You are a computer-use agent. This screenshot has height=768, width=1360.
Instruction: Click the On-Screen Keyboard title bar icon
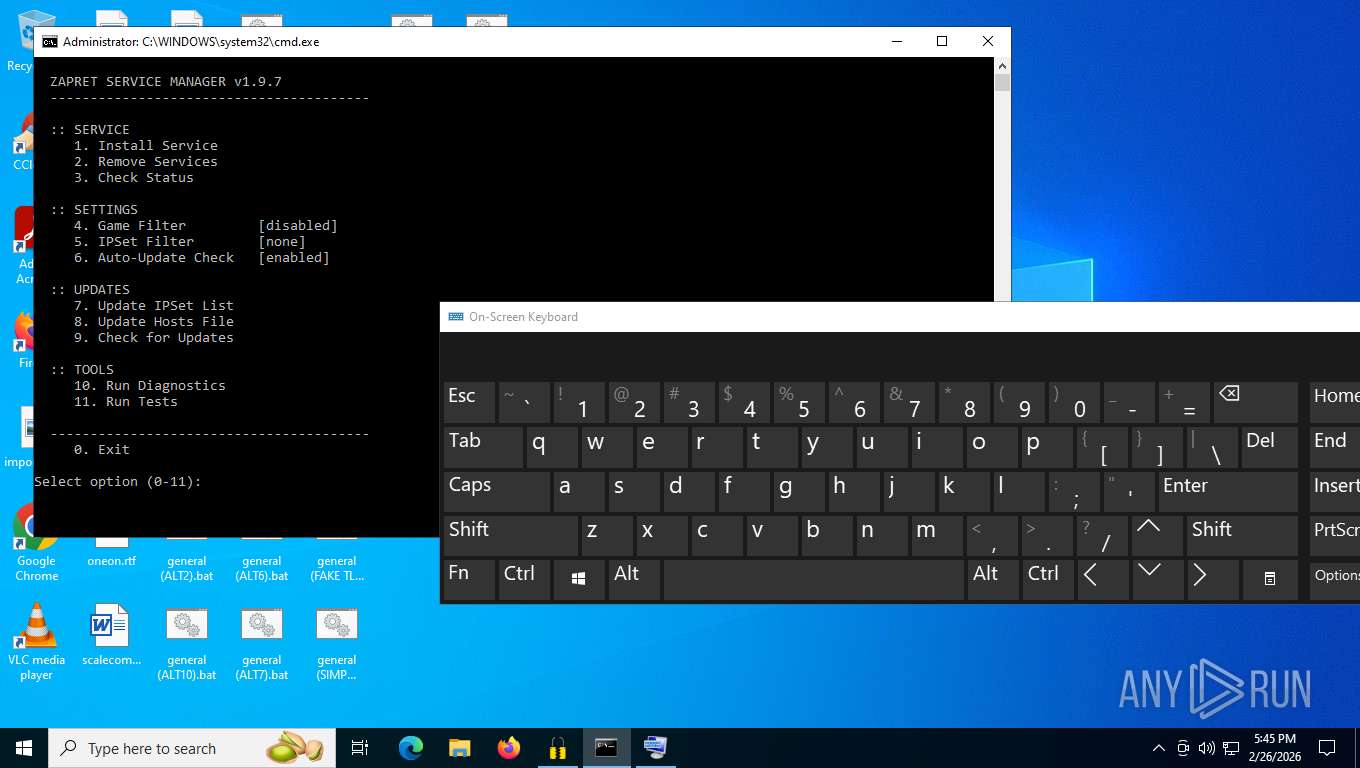(x=456, y=317)
